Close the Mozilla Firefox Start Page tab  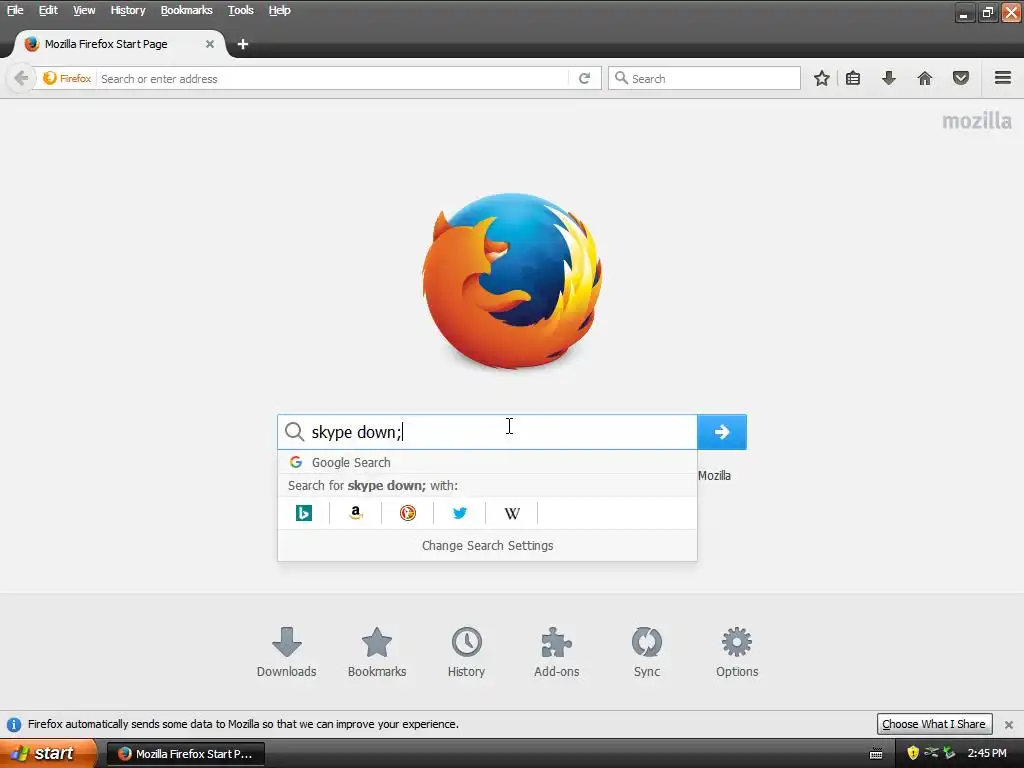pyautogui.click(x=210, y=44)
